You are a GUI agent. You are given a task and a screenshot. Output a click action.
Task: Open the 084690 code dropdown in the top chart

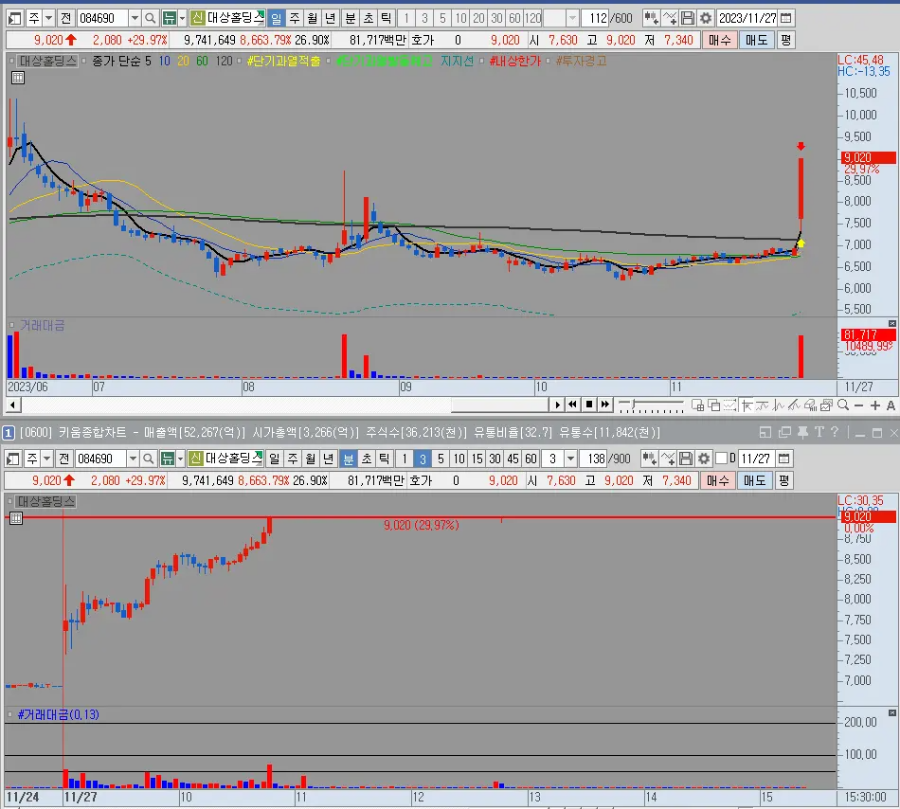[x=134, y=18]
